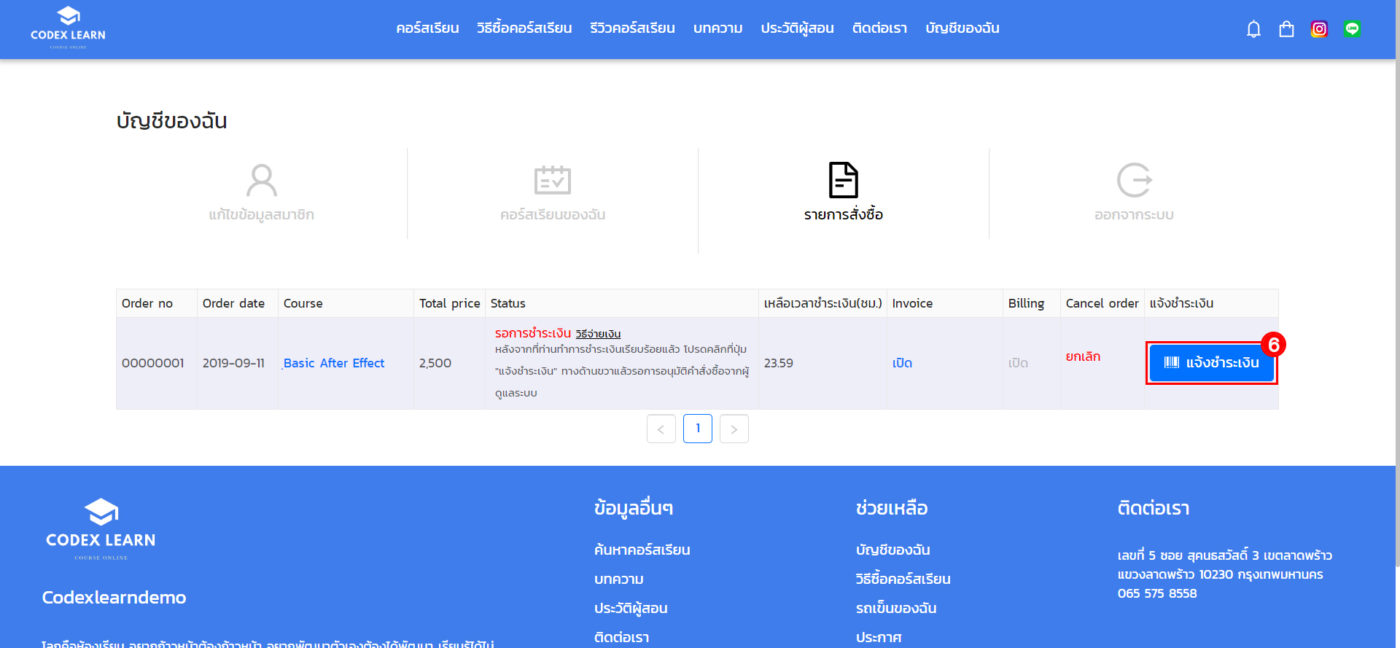This screenshot has width=1400, height=648.
Task: Select the edit member profile icon
Action: (261, 181)
